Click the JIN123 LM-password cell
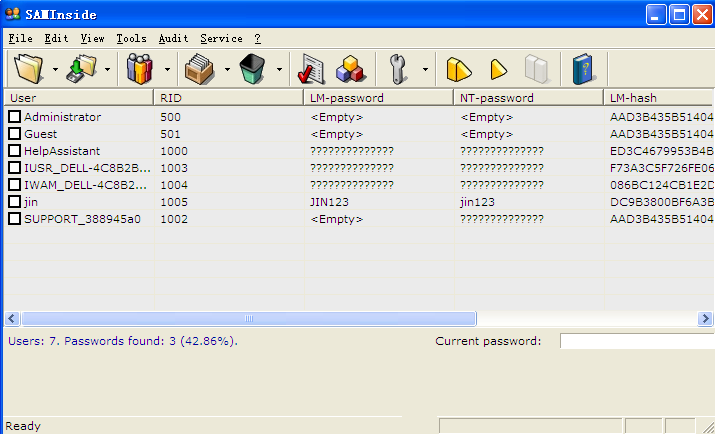Screen dimensions: 715x434 coord(329,202)
